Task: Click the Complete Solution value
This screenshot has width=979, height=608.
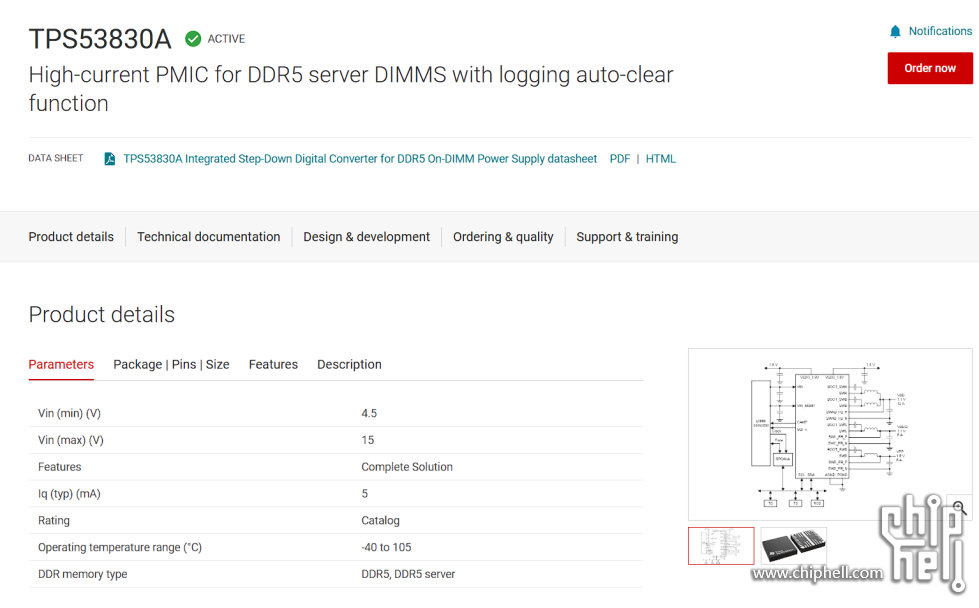Action: [x=407, y=467]
